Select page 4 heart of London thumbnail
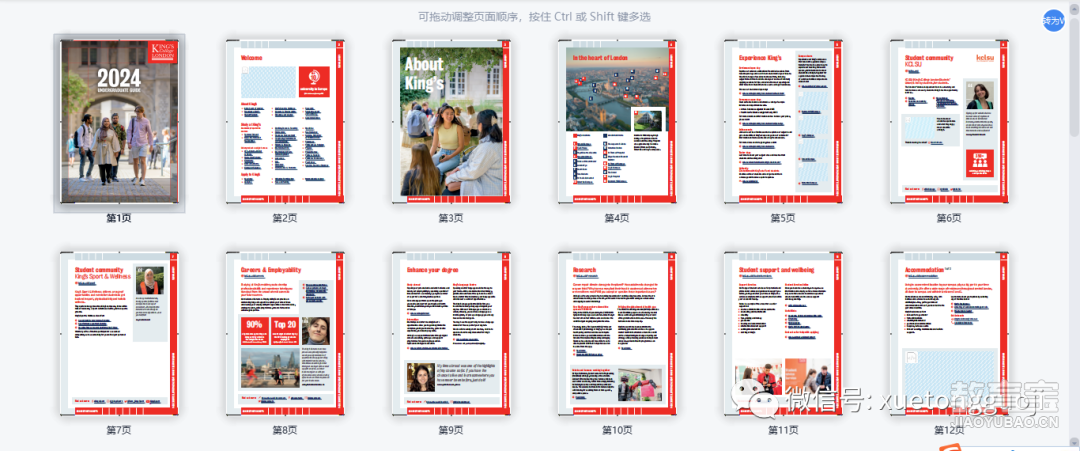The height and width of the screenshot is (451, 1080). click(617, 121)
